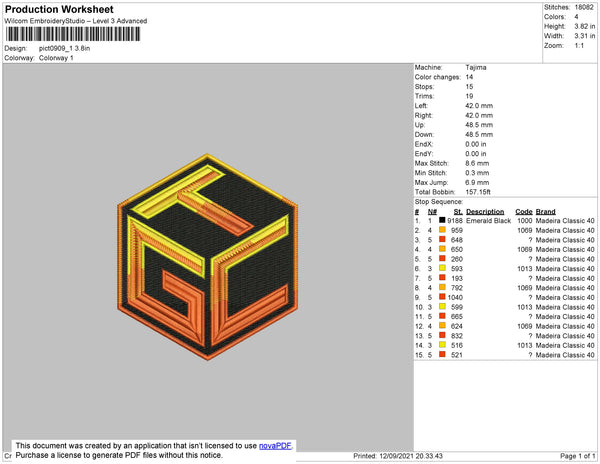The image size is (600, 464).
Task: Select the 'St.' column header
Action: tap(458, 212)
